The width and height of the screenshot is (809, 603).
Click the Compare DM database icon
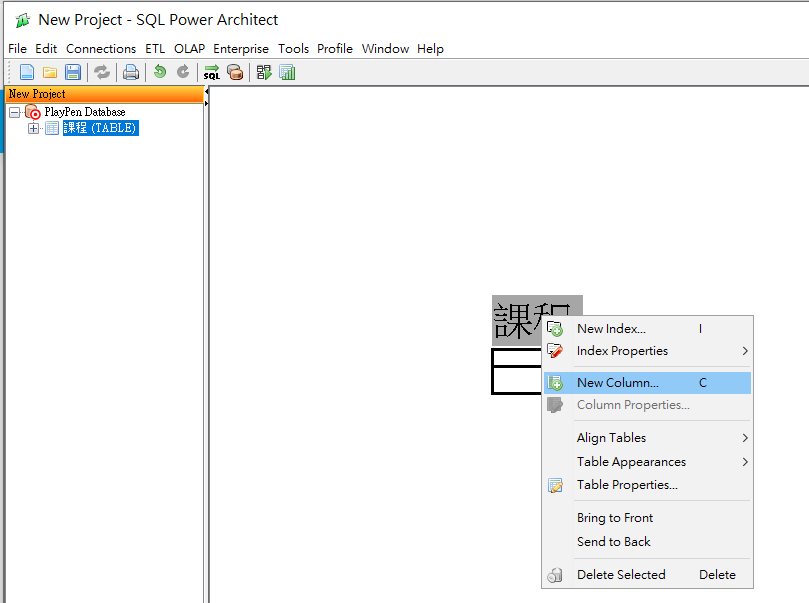click(x=235, y=72)
